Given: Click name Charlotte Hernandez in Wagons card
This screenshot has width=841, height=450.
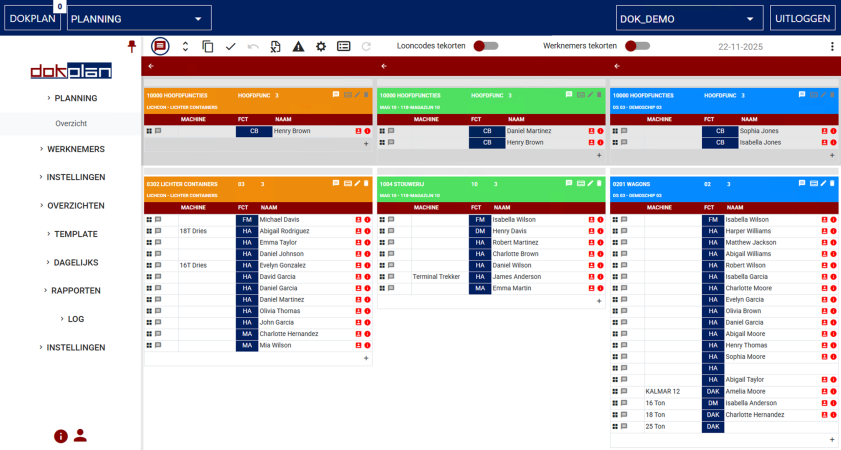Looking at the screenshot, I should 755,415.
